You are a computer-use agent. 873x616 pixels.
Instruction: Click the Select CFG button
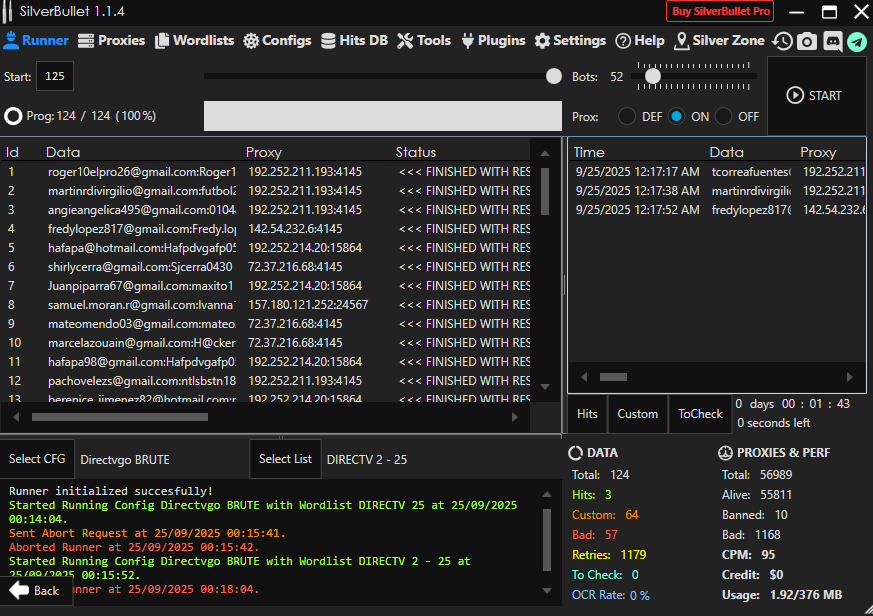(37, 459)
